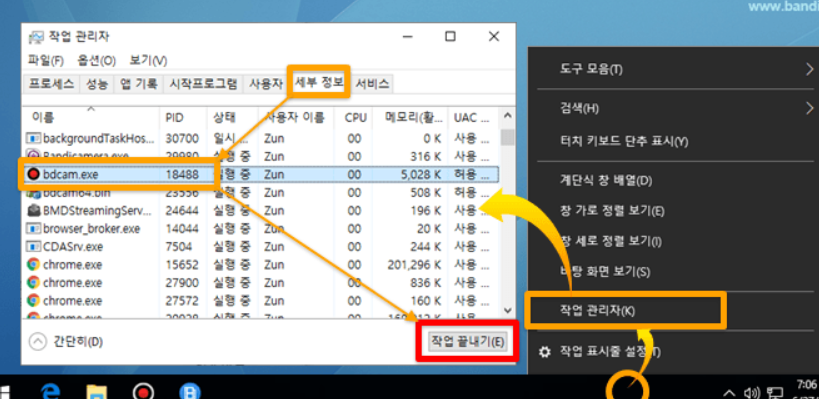Image resolution: width=819 pixels, height=399 pixels.
Task: Click the CDASrv.exe process icon
Action: [x=34, y=247]
